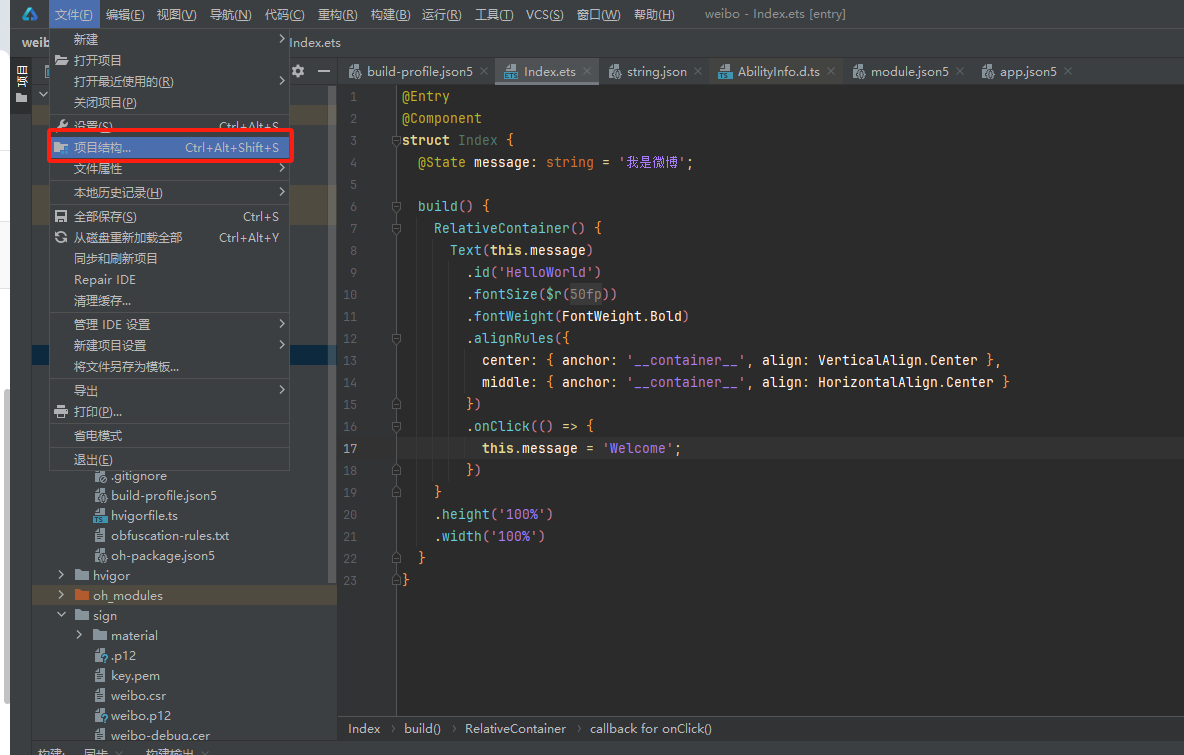Image resolution: width=1184 pixels, height=755 pixels.
Task: Choose 关闭项目 from the File menu
Action: (x=170, y=103)
